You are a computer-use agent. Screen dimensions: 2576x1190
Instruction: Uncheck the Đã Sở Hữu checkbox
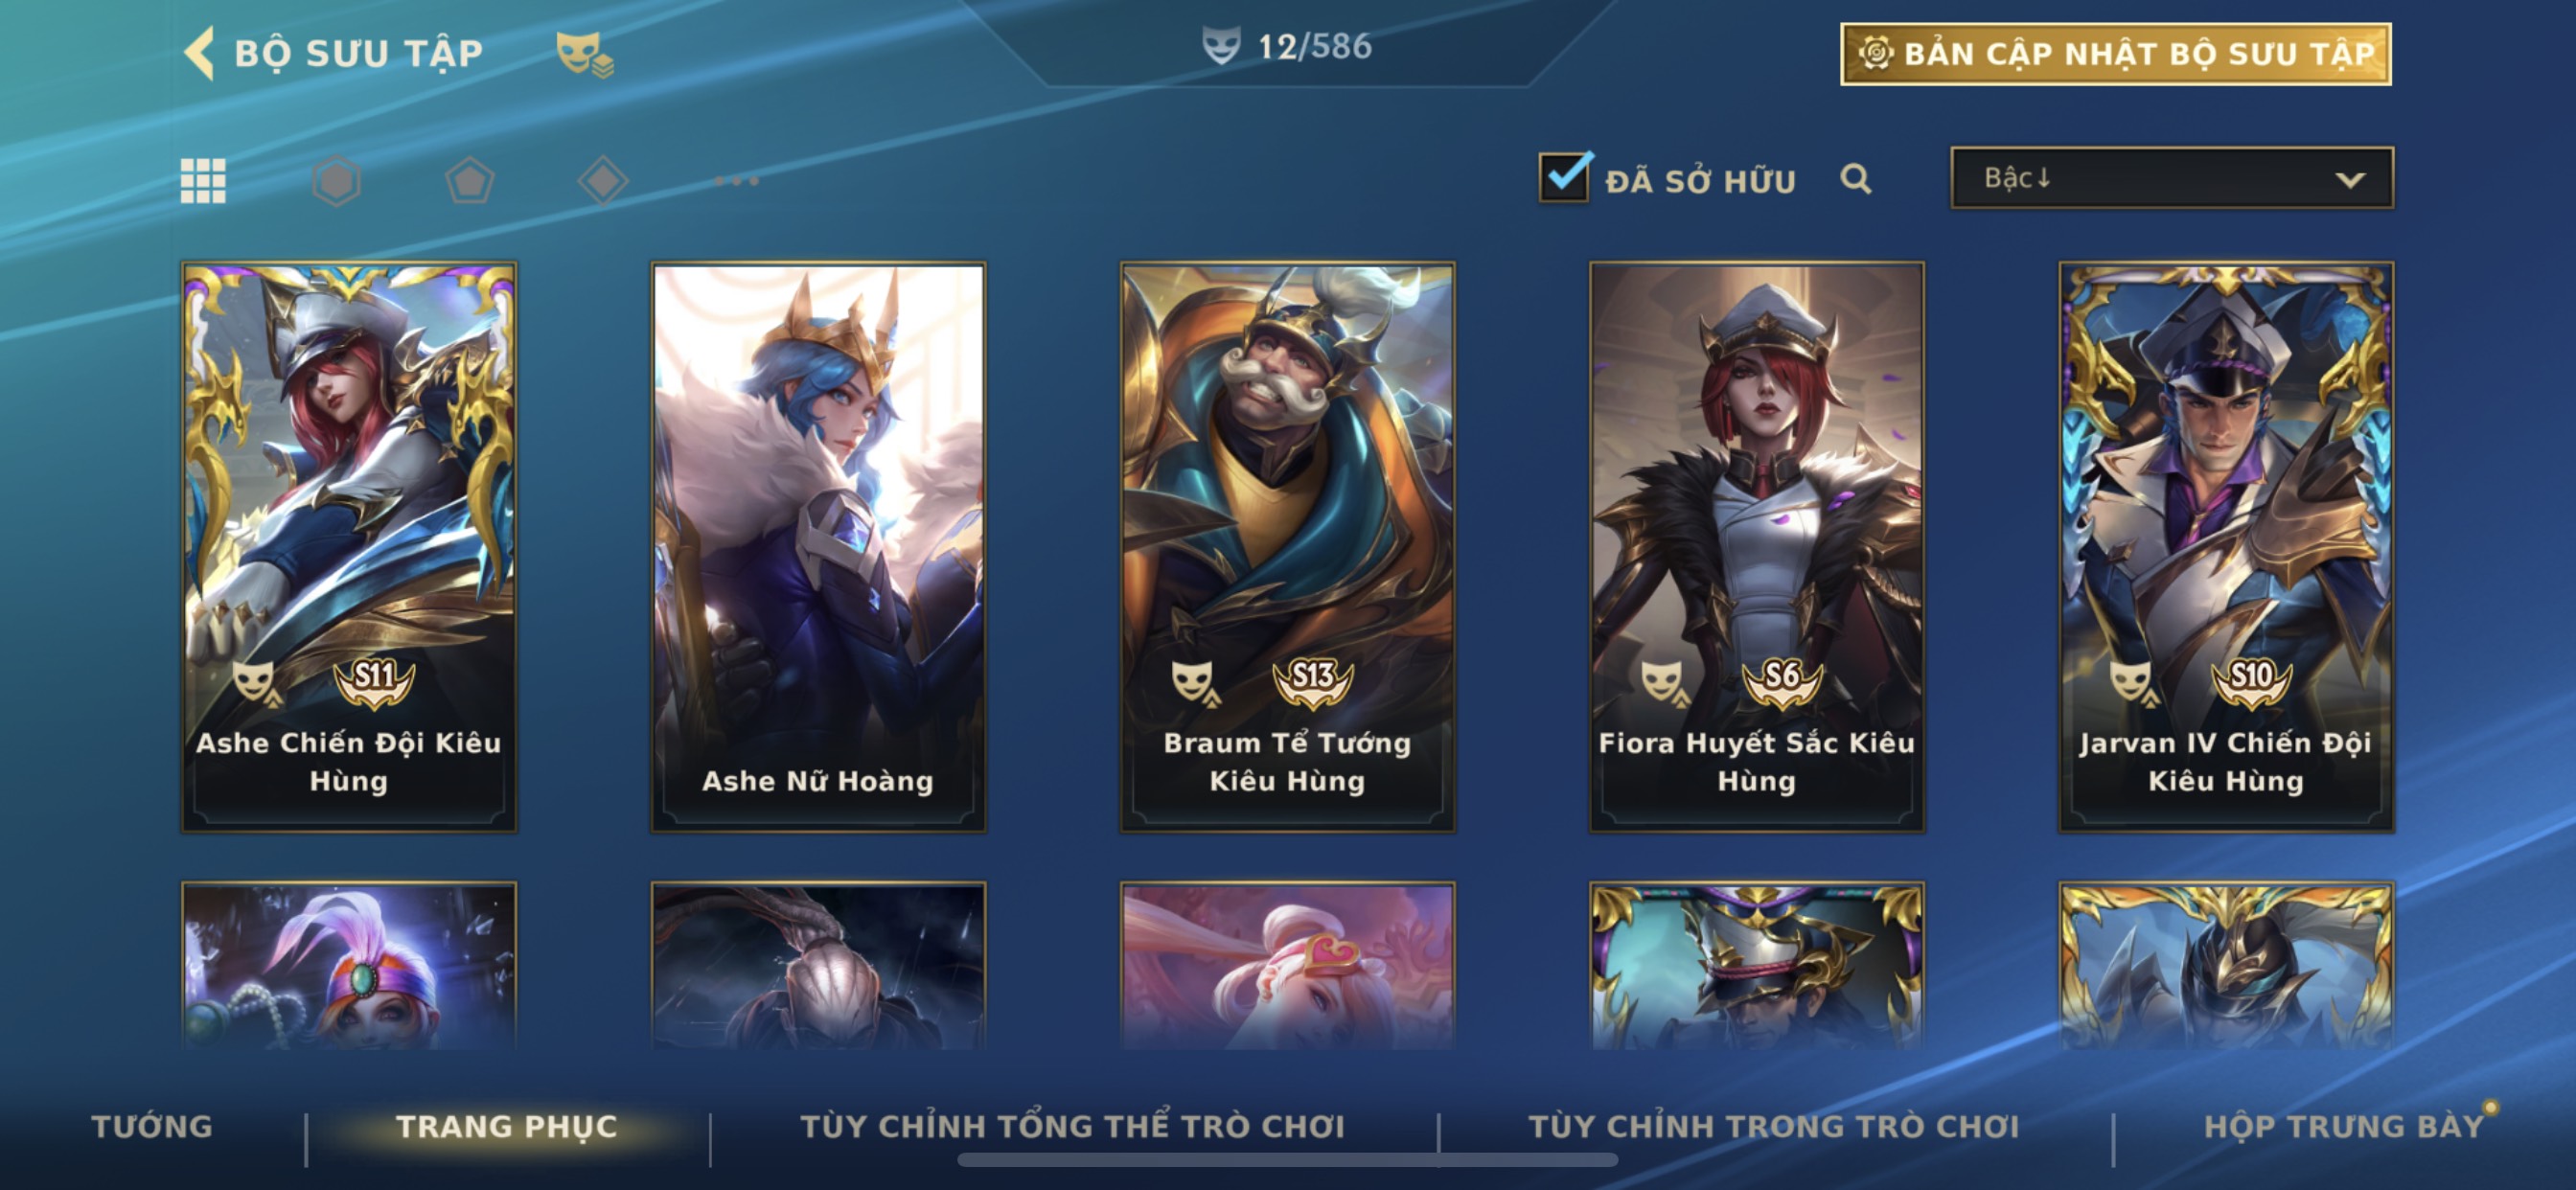point(1564,178)
